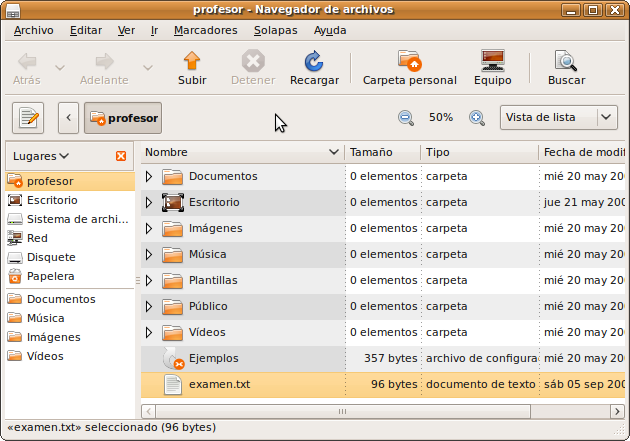
Task: Expand the Música folder disclosure triangle
Action: click(x=149, y=254)
